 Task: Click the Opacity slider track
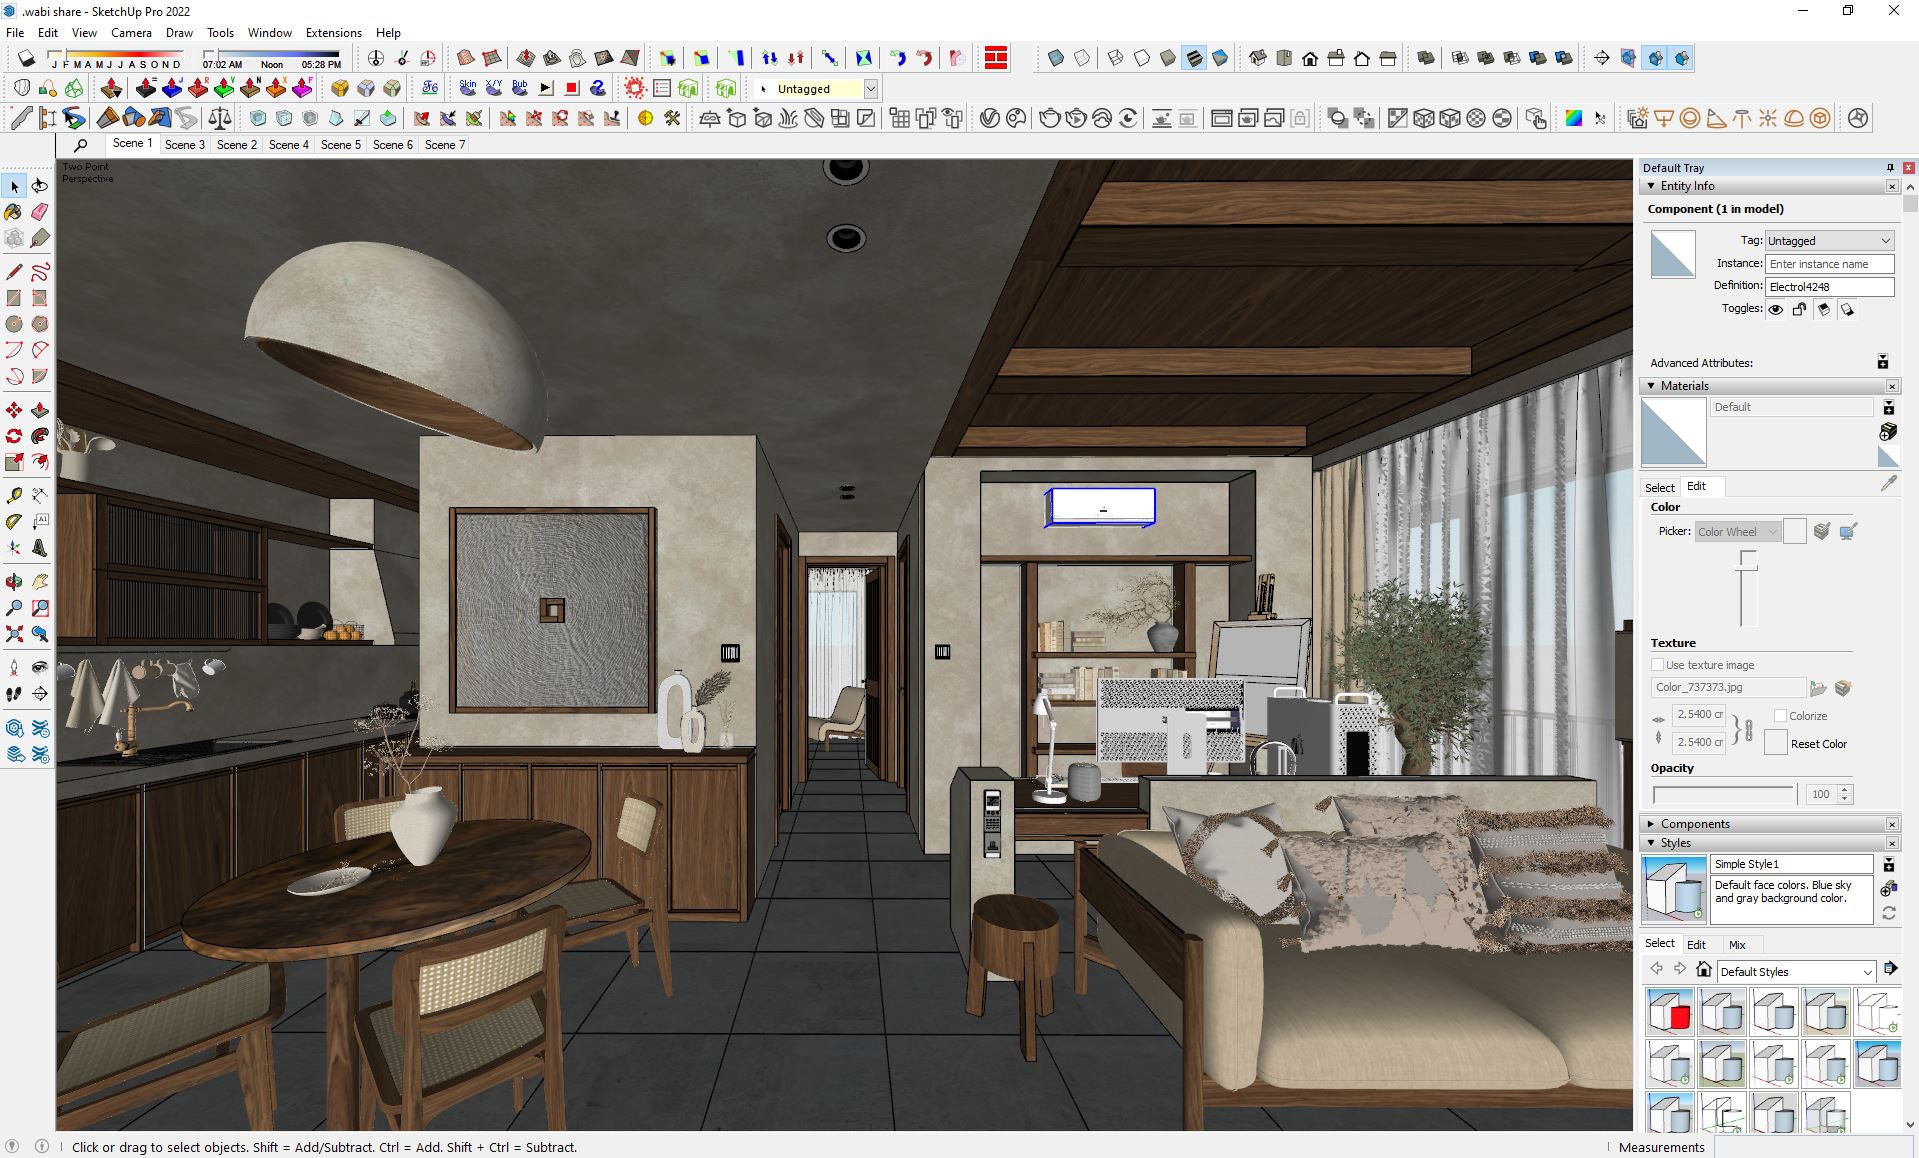tap(1723, 794)
